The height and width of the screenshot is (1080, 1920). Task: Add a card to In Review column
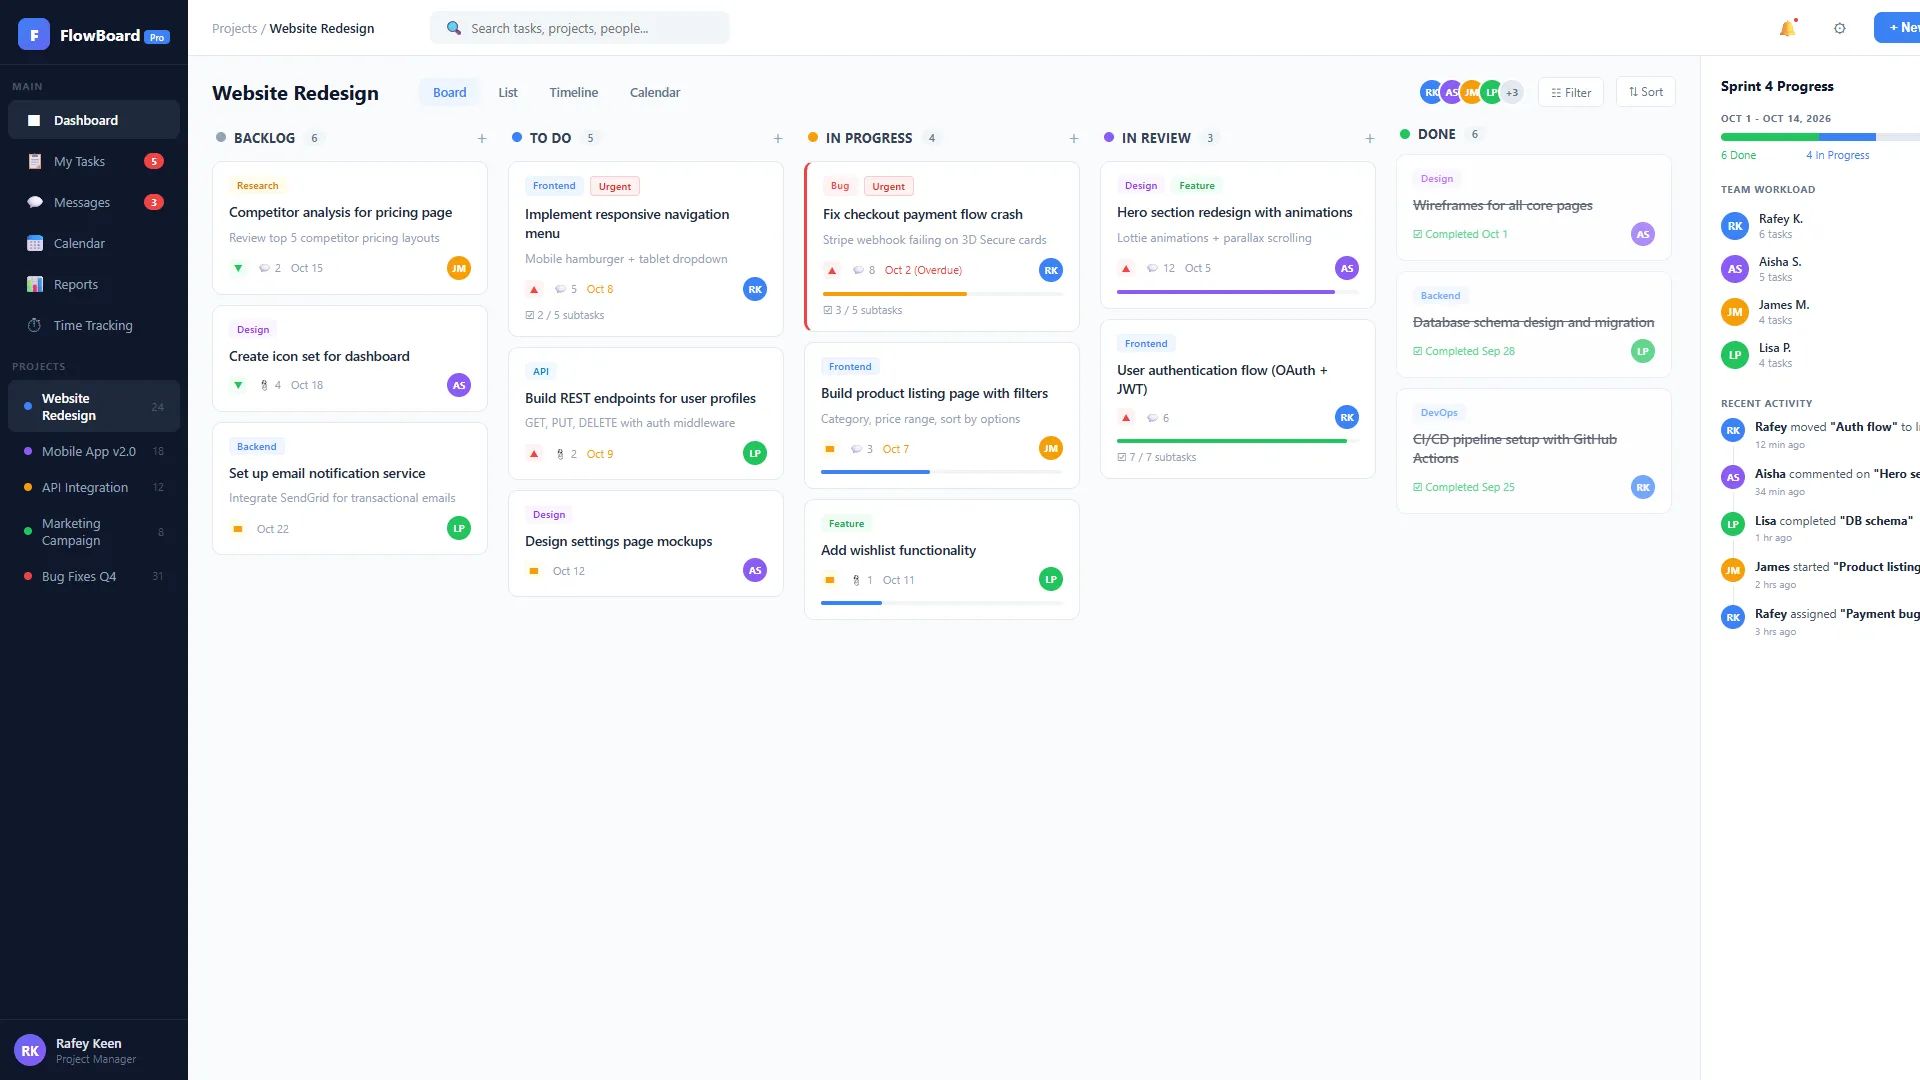click(1370, 138)
